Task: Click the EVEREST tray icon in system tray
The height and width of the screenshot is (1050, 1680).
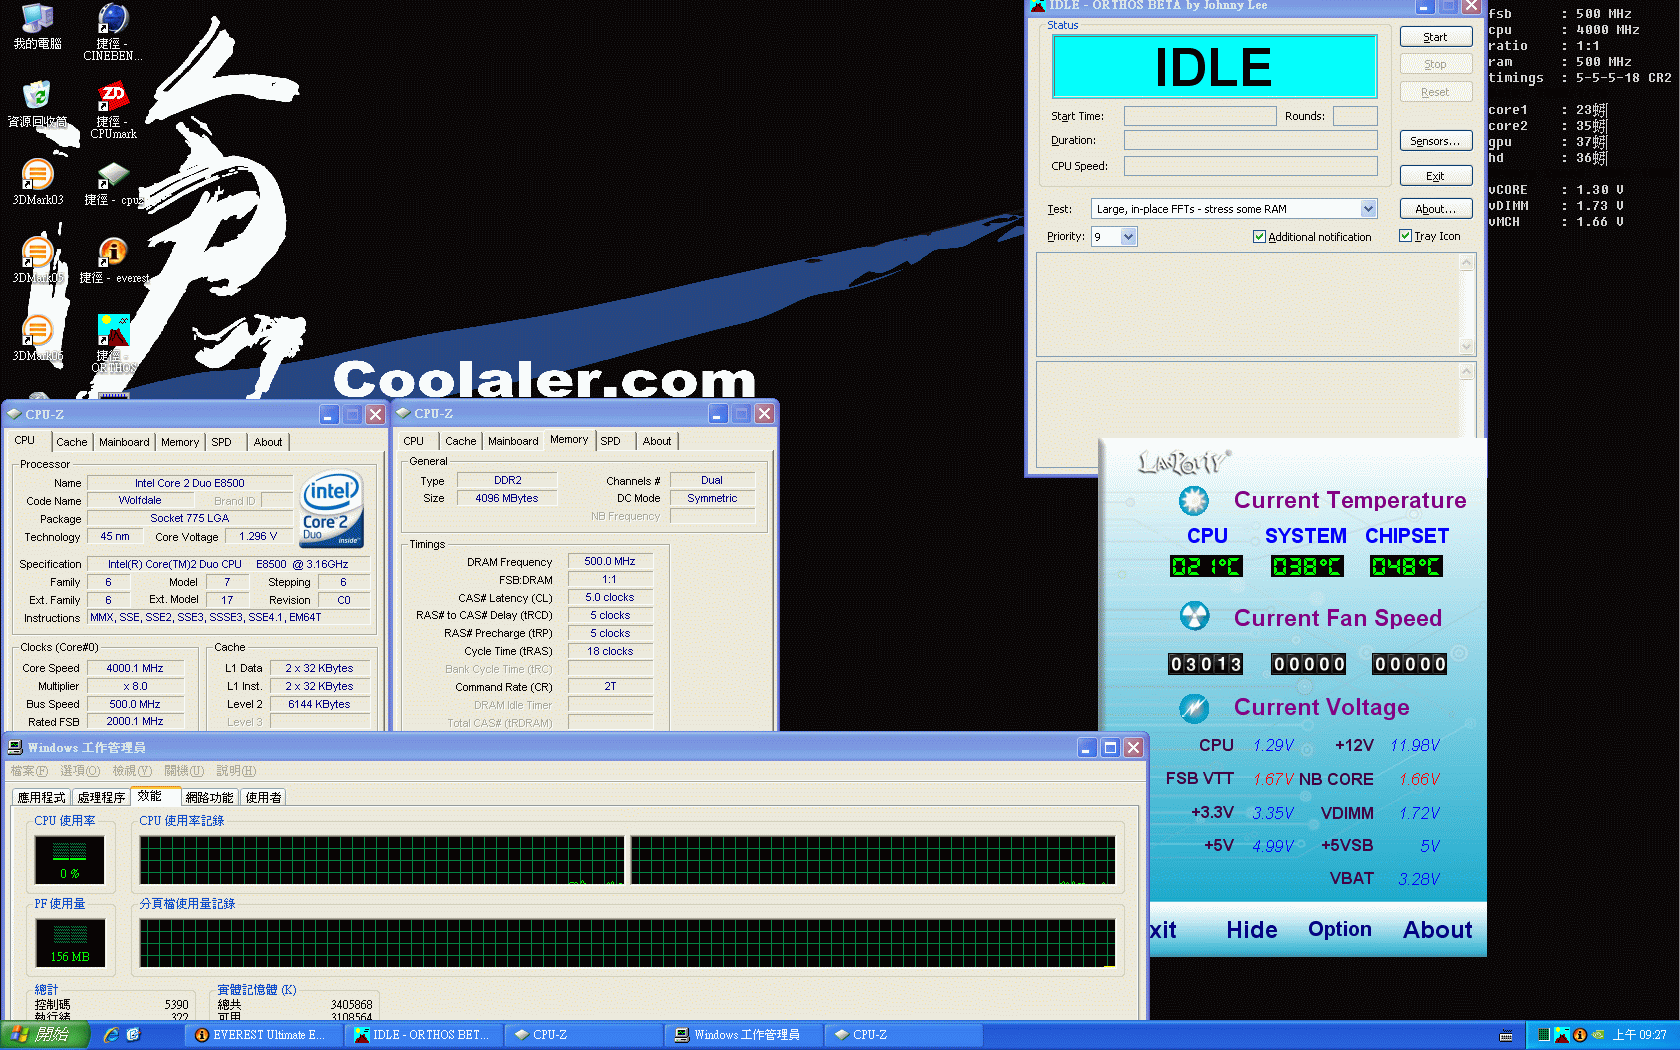Action: 1580,1035
